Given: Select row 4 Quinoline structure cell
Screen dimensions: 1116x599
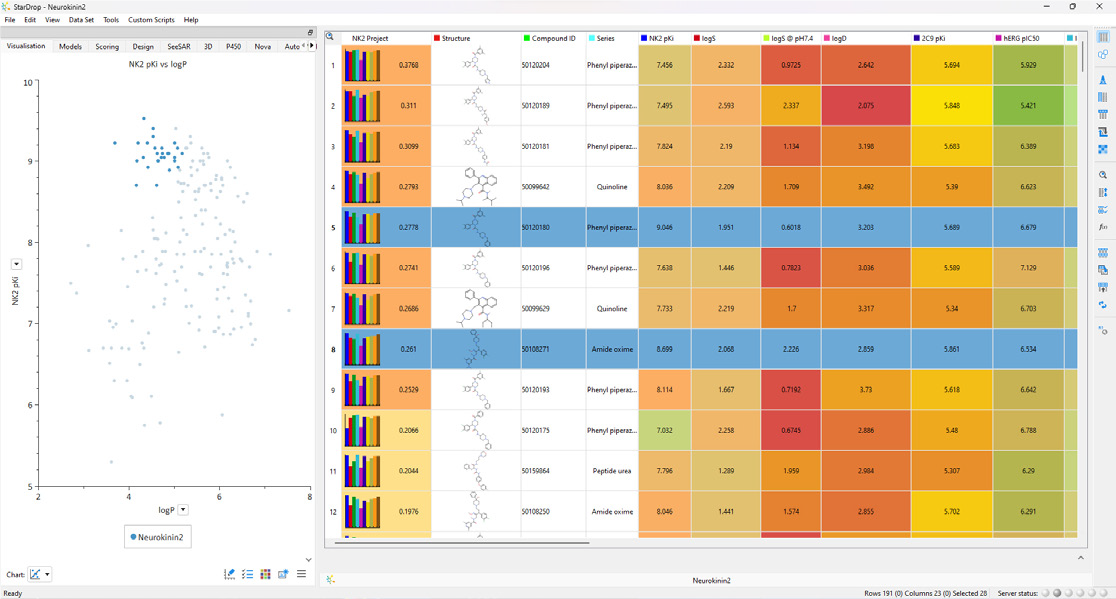Looking at the screenshot, I should click(476, 187).
